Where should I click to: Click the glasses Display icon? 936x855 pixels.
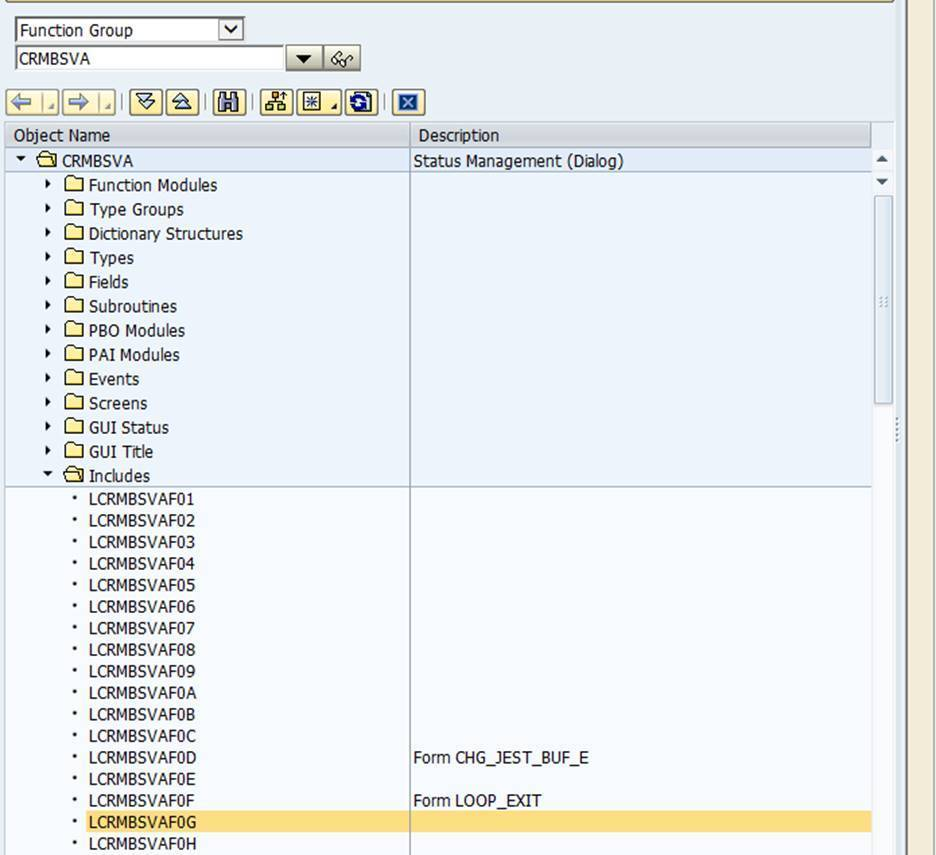click(x=342, y=59)
